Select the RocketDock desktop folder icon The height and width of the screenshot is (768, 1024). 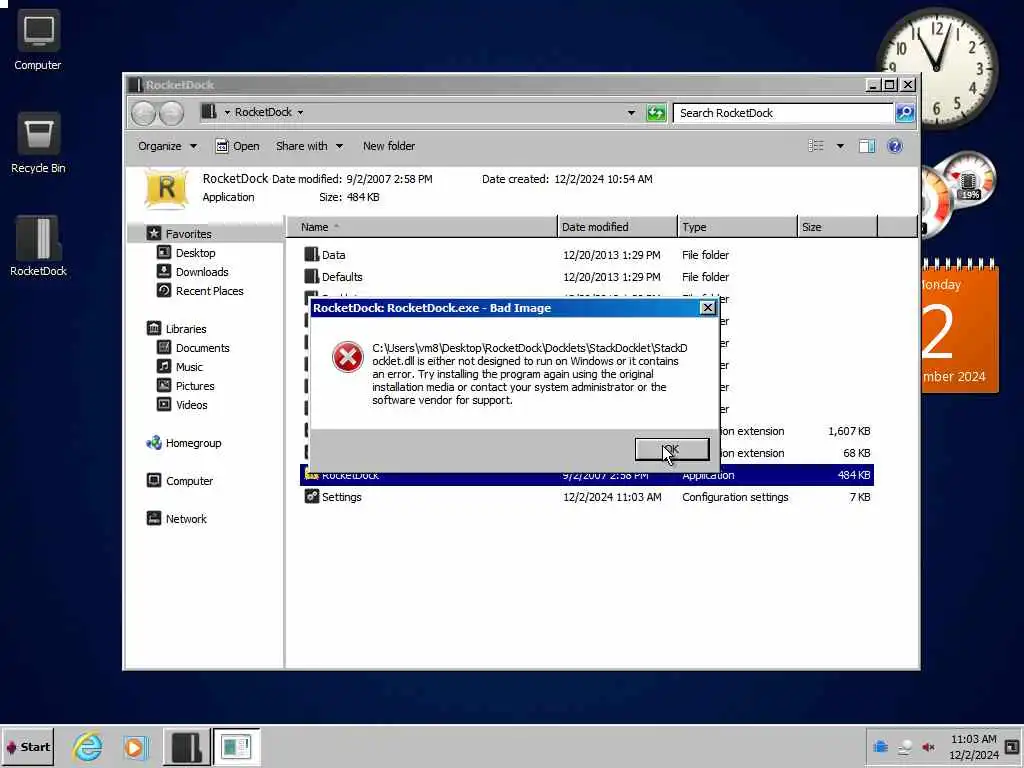point(38,246)
